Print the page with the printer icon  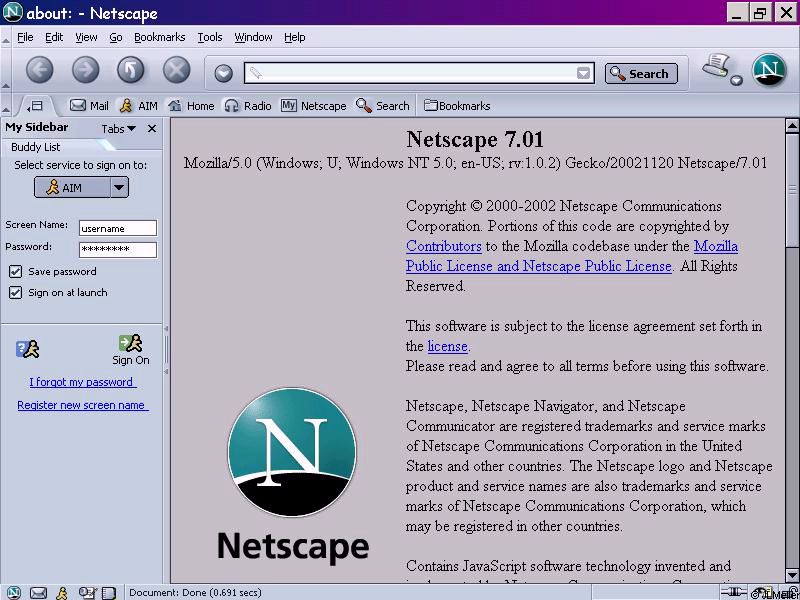point(716,67)
